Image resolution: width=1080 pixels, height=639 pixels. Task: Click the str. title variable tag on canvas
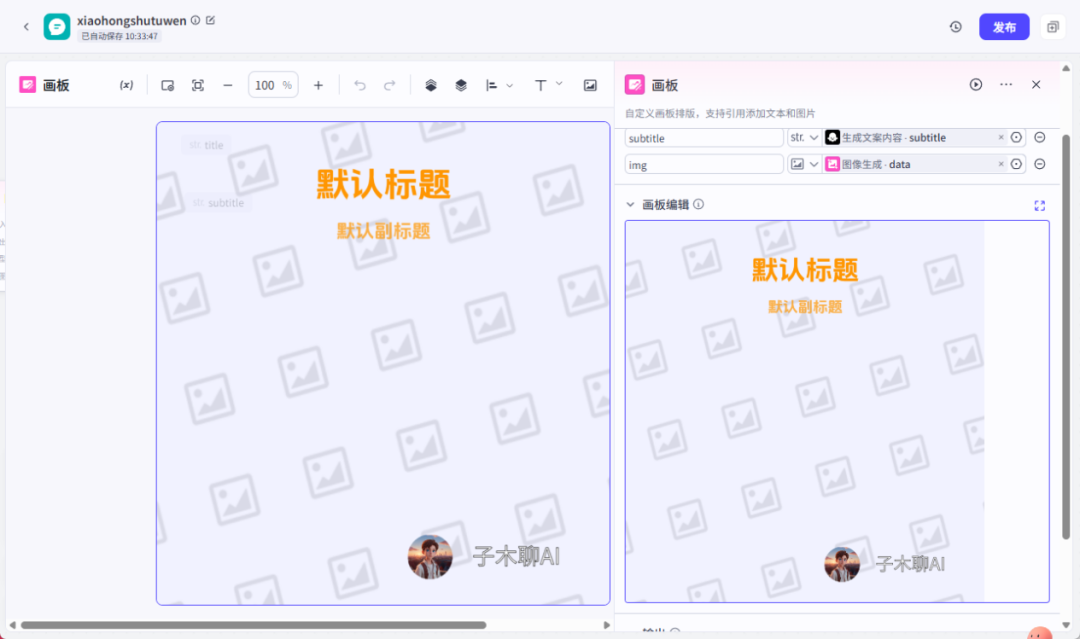point(207,145)
